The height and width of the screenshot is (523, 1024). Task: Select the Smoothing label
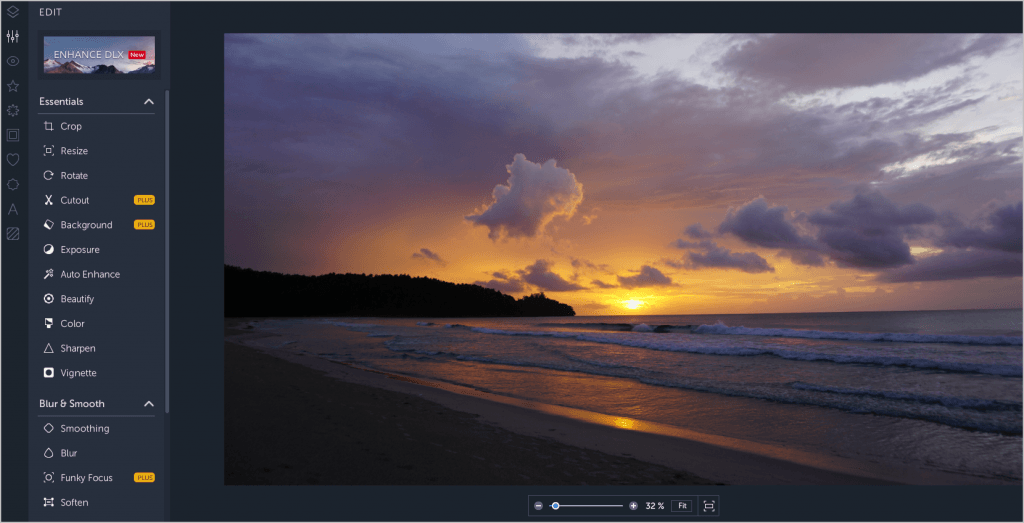(85, 428)
